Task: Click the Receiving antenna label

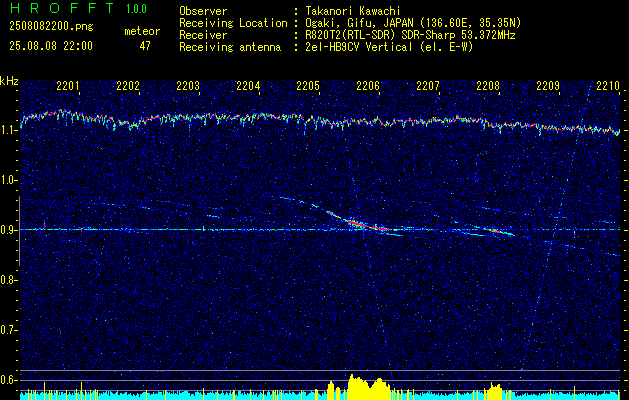Action: click(x=230, y=47)
